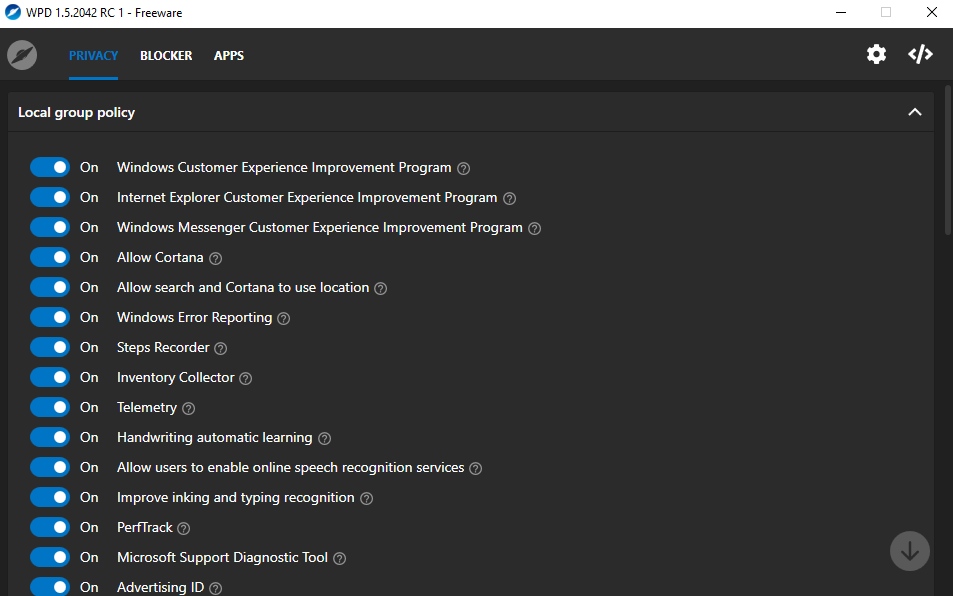Open the code brackets icon in header
The image size is (953, 596).
[920, 54]
